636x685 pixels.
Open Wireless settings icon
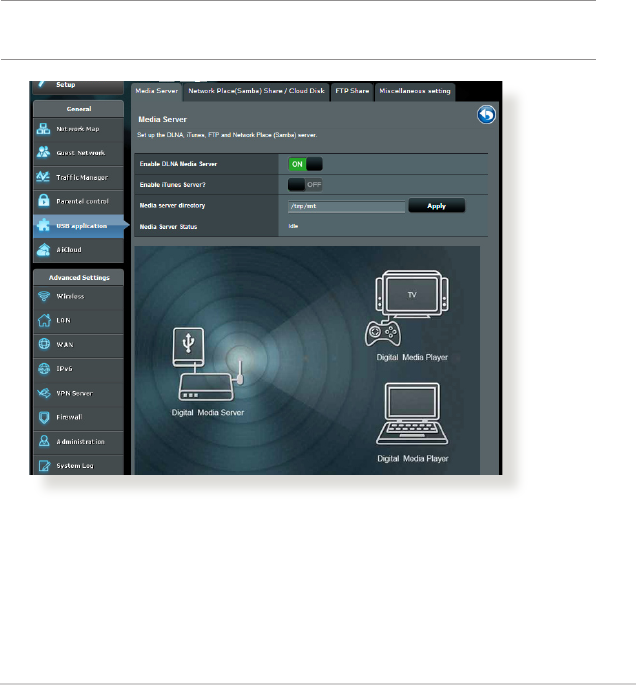(x=44, y=296)
